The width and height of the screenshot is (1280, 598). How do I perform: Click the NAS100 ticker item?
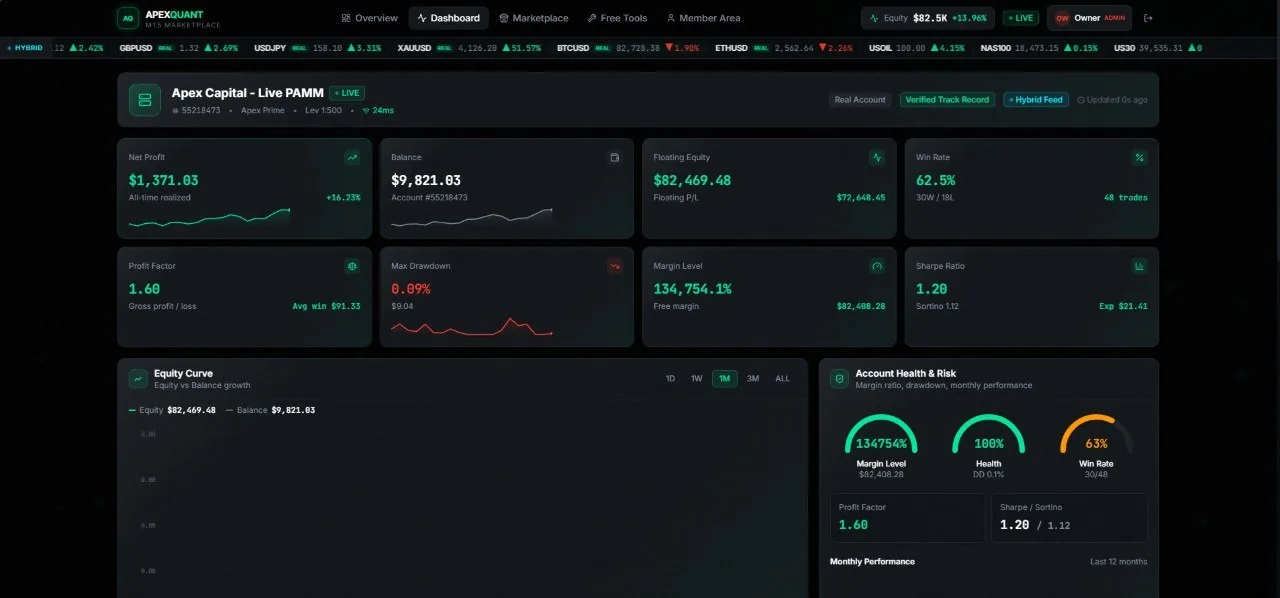(x=1039, y=48)
